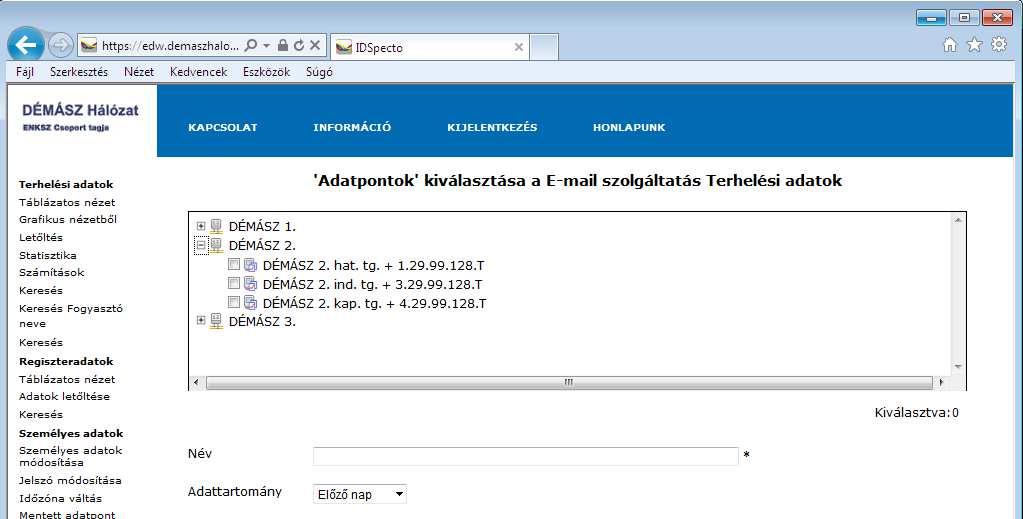Open the Adatok letöltése sidebar link
The width and height of the screenshot is (1023, 519).
64,396
